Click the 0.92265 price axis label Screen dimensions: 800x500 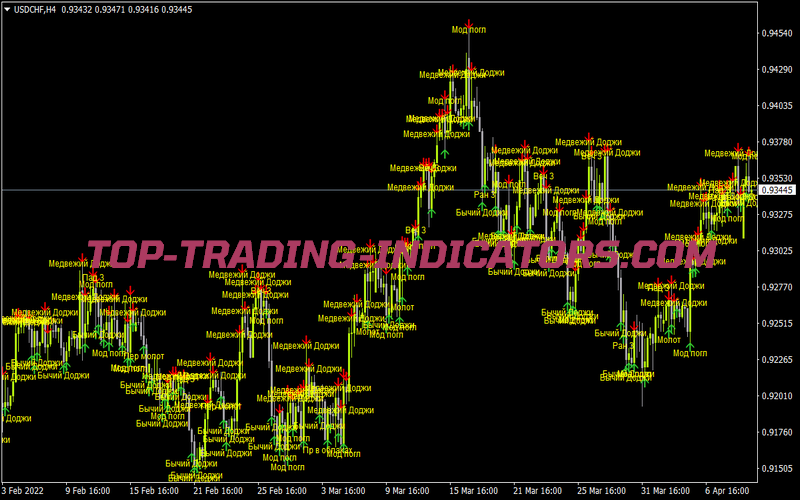click(x=777, y=360)
